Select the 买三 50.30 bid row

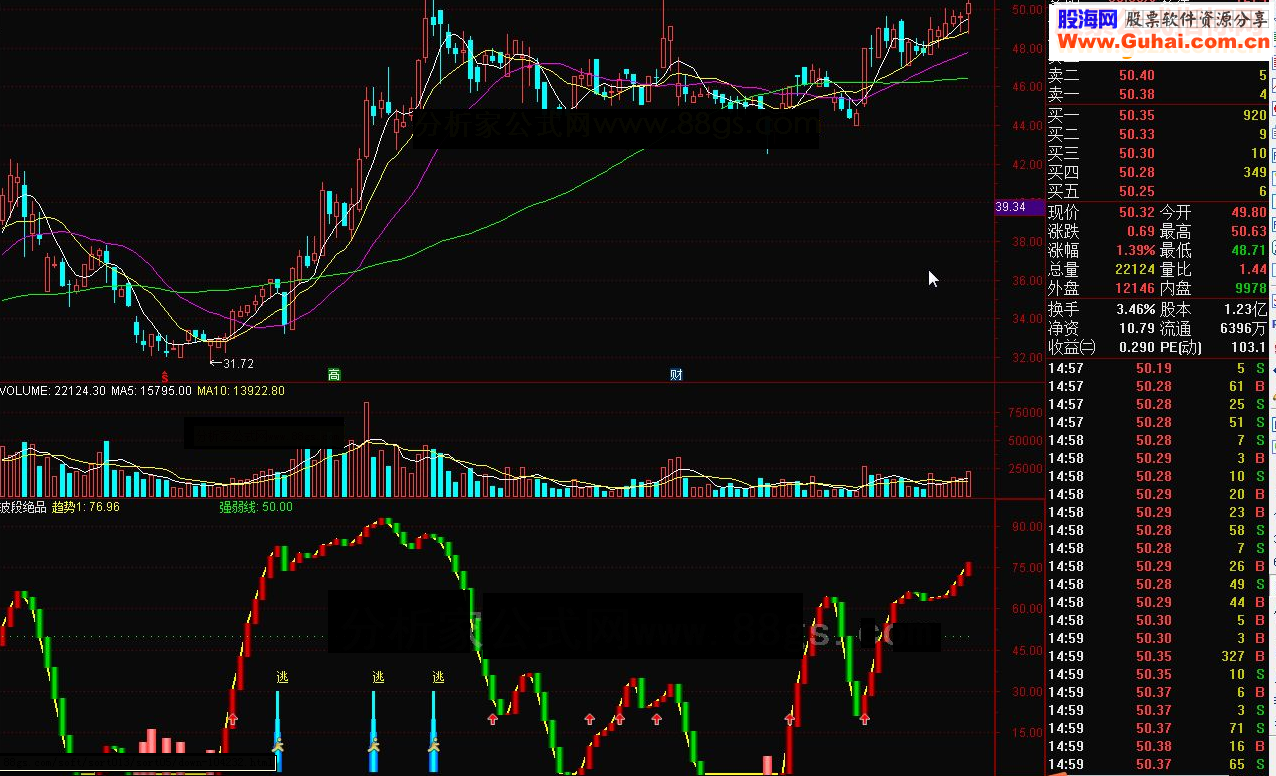pyautogui.click(x=1157, y=153)
